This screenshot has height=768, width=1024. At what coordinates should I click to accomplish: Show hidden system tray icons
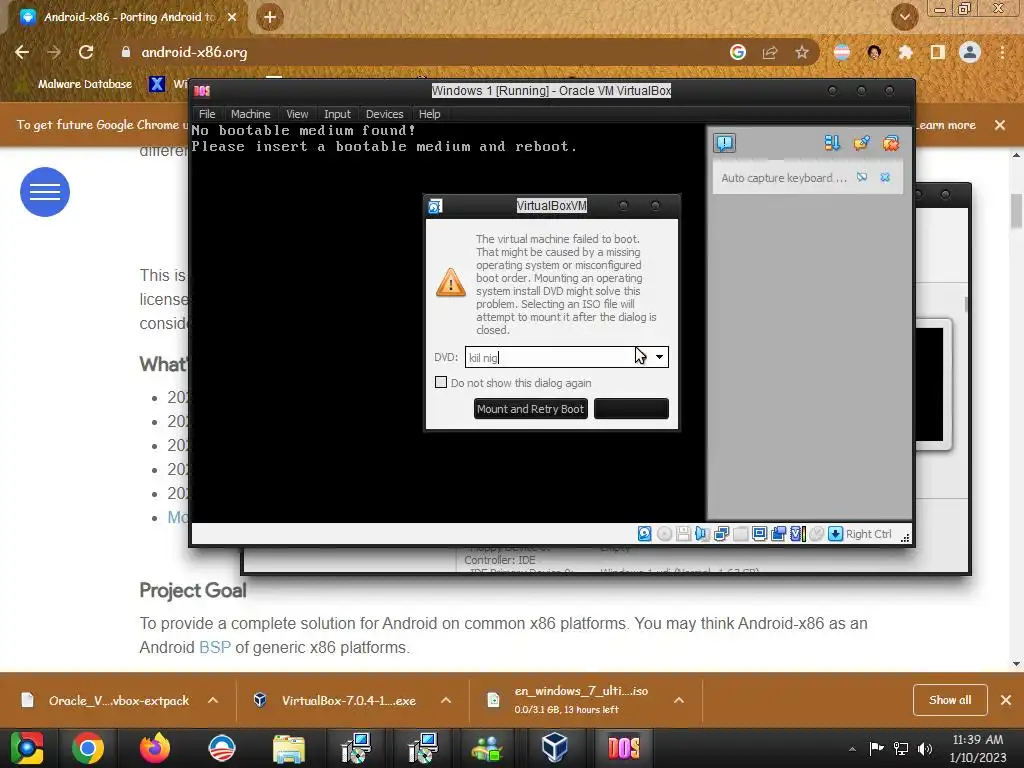pyautogui.click(x=852, y=749)
